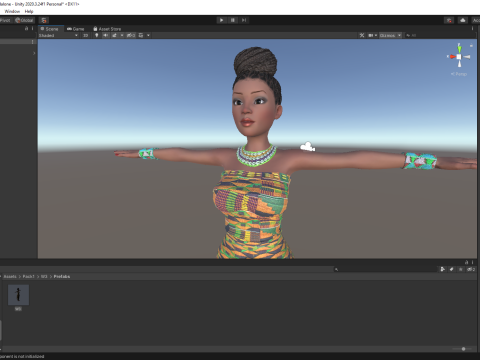This screenshot has height=360, width=480.
Task: Click the console status message at bottom
Action: (22, 357)
